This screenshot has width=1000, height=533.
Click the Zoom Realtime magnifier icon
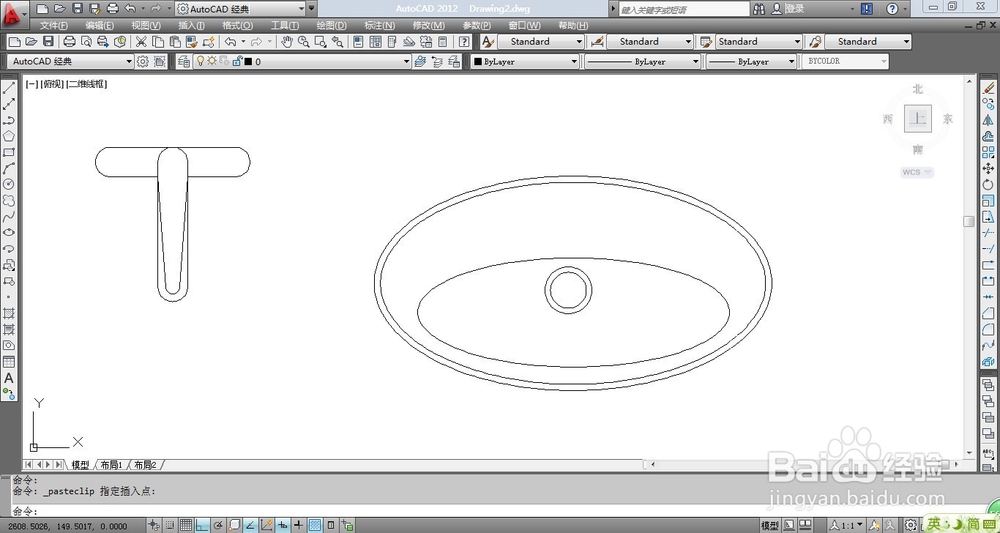(304, 41)
